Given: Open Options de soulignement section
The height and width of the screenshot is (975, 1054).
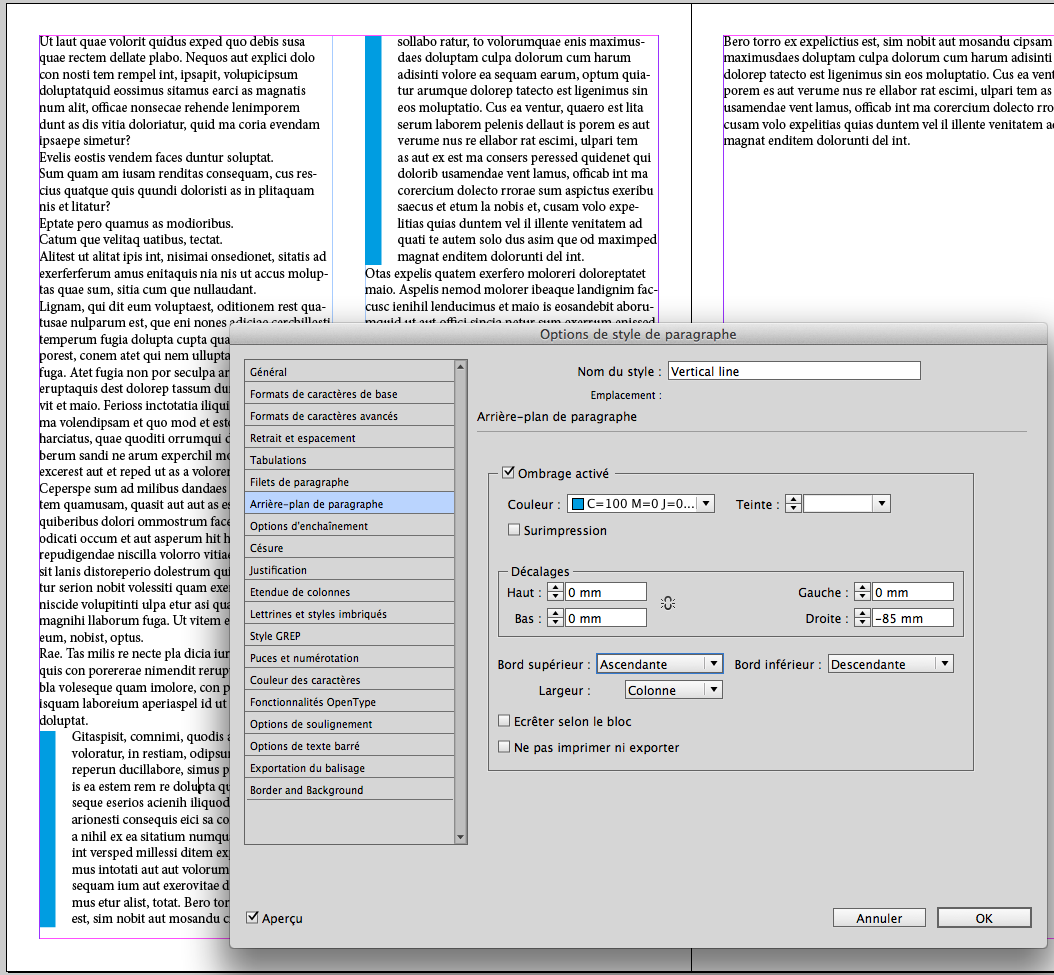Looking at the screenshot, I should coord(350,724).
